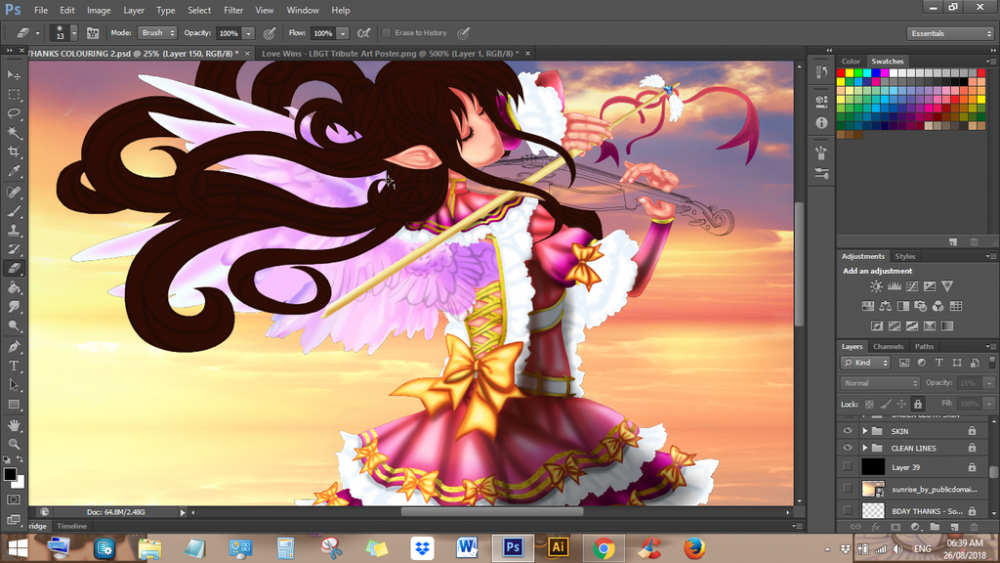Select the Horizontal Type tool

click(14, 366)
